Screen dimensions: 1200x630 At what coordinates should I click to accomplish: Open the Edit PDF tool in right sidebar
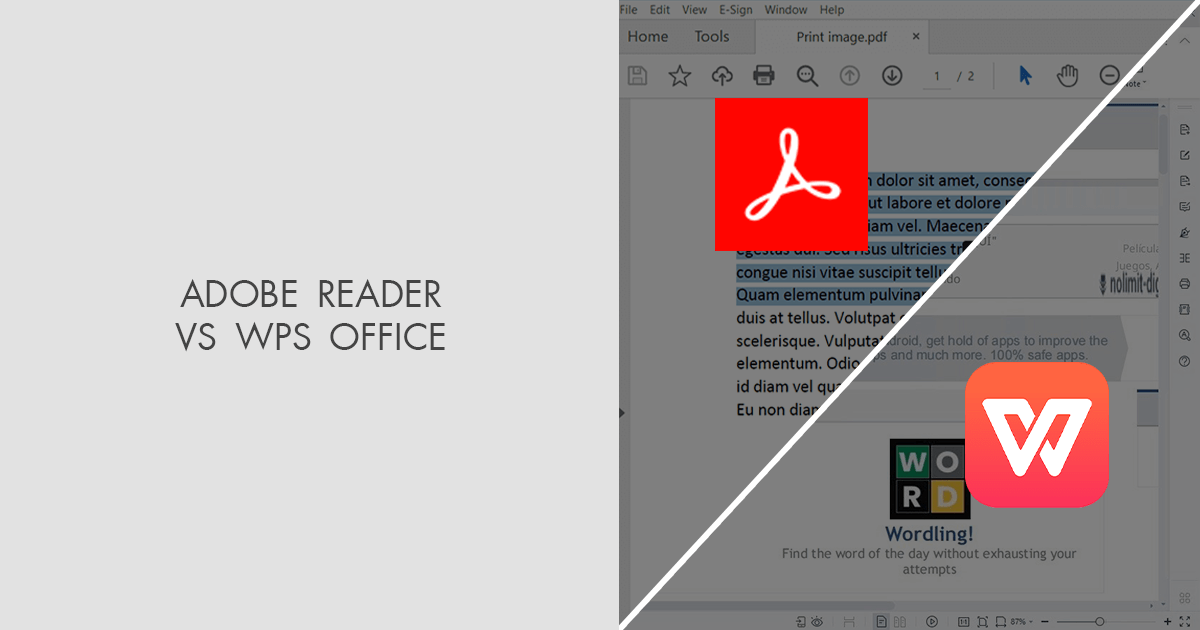point(1184,155)
